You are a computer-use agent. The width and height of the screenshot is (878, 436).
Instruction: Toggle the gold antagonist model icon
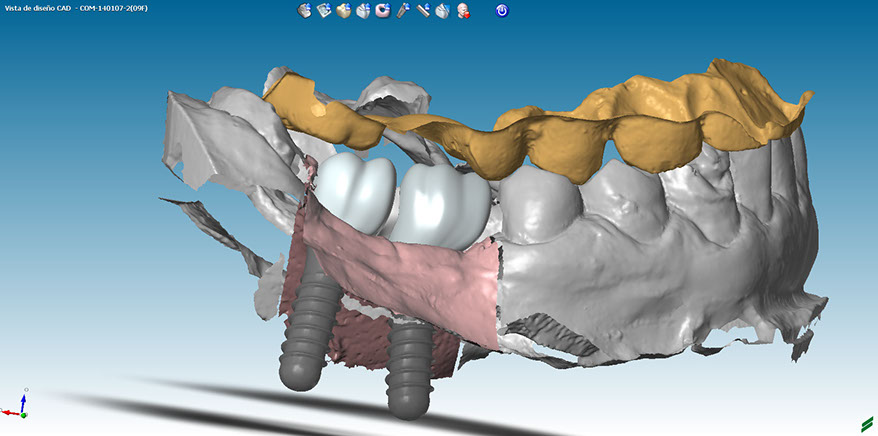coord(343,11)
